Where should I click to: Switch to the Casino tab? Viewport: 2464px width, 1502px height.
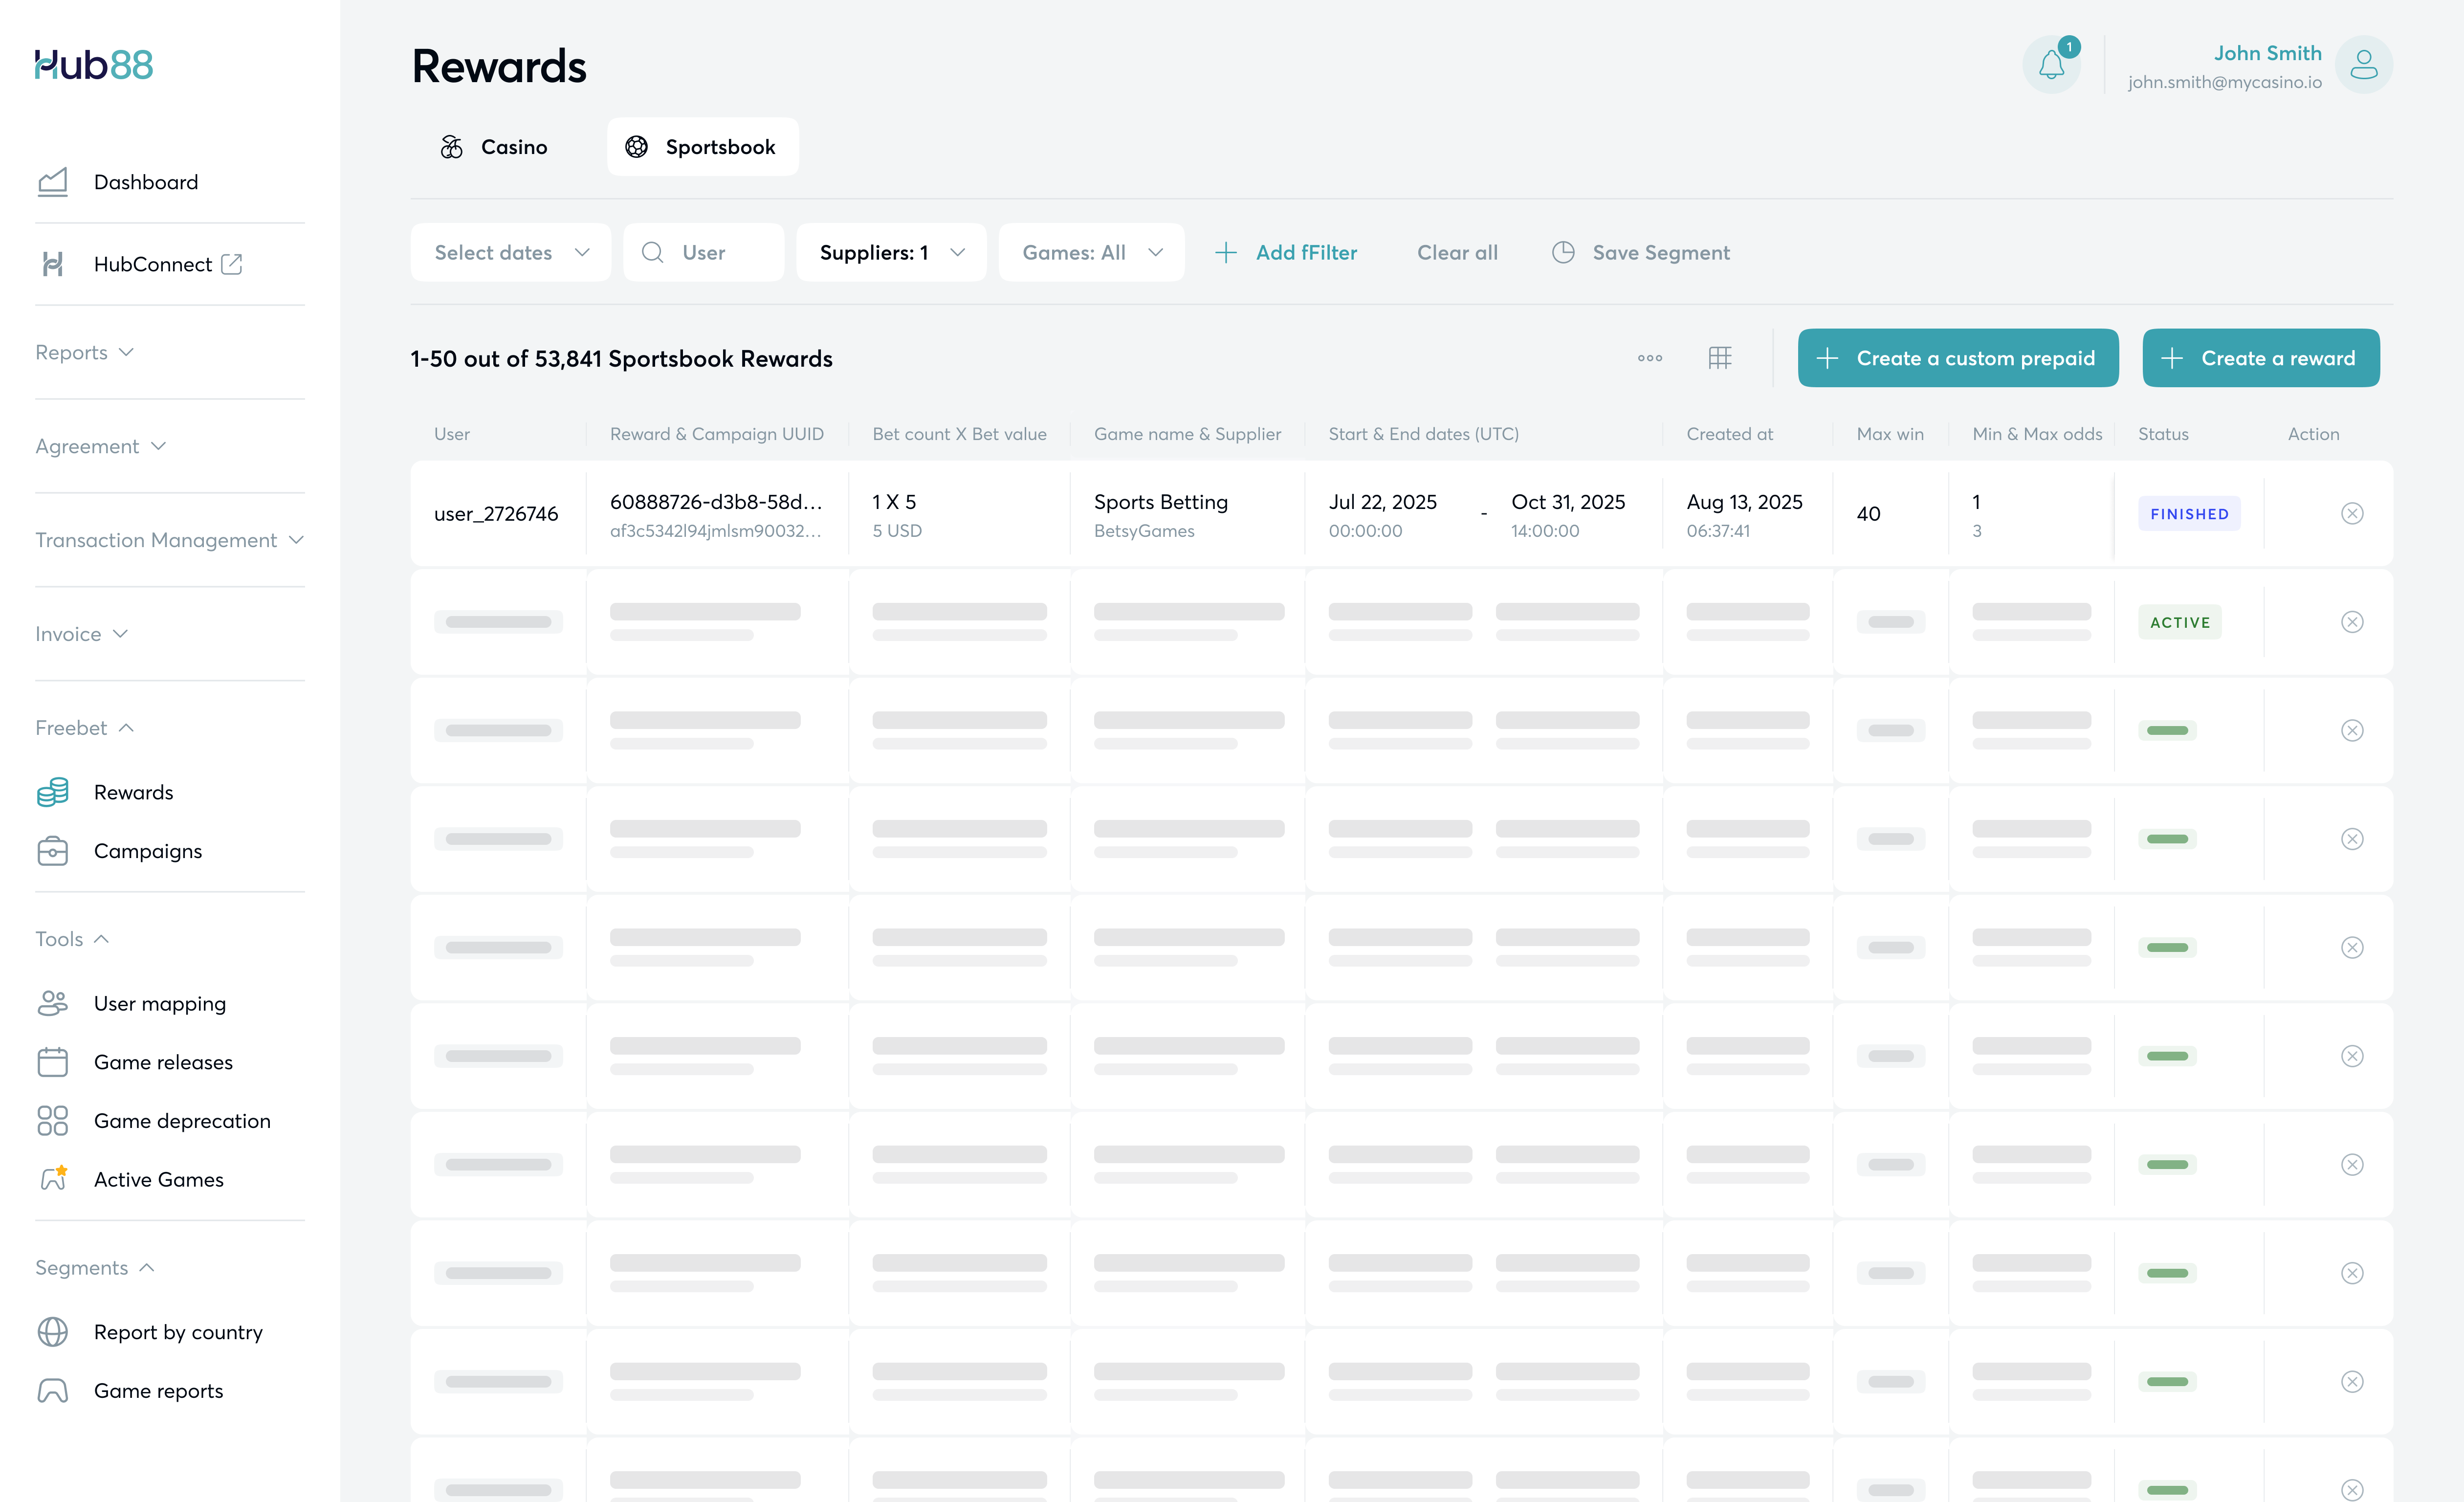(495, 147)
